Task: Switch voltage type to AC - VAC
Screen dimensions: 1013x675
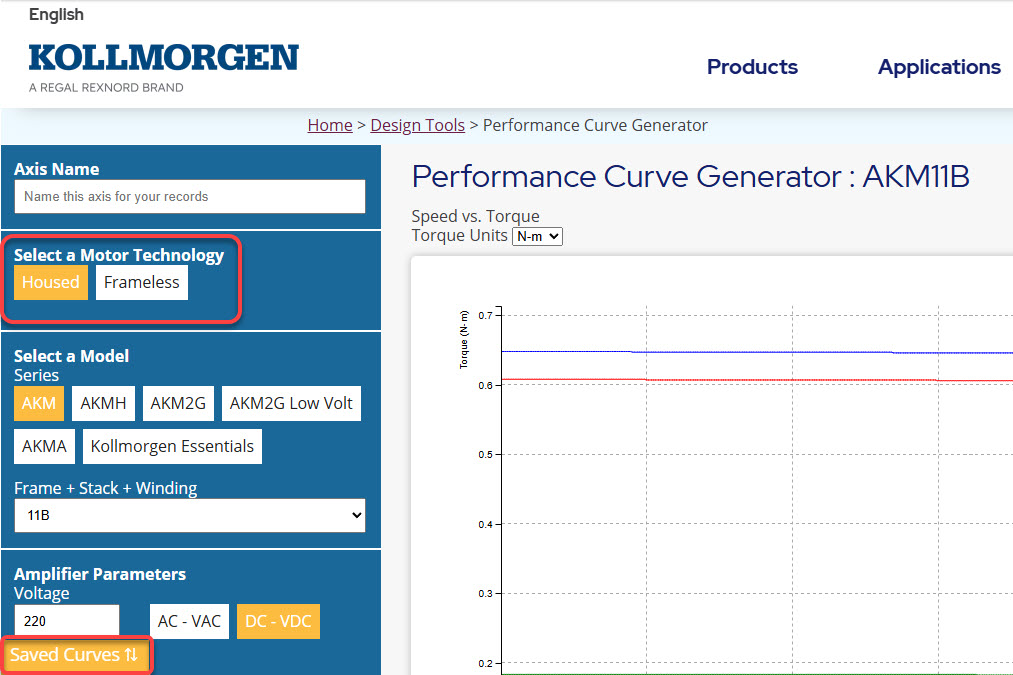Action: pos(189,621)
